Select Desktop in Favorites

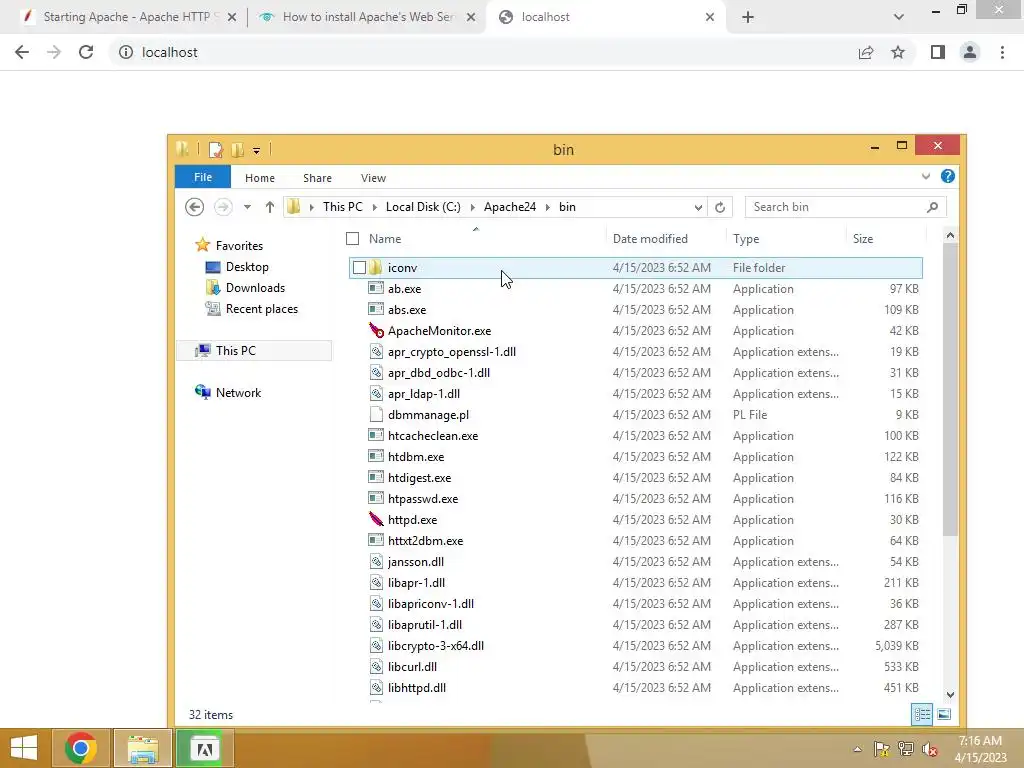(x=247, y=267)
